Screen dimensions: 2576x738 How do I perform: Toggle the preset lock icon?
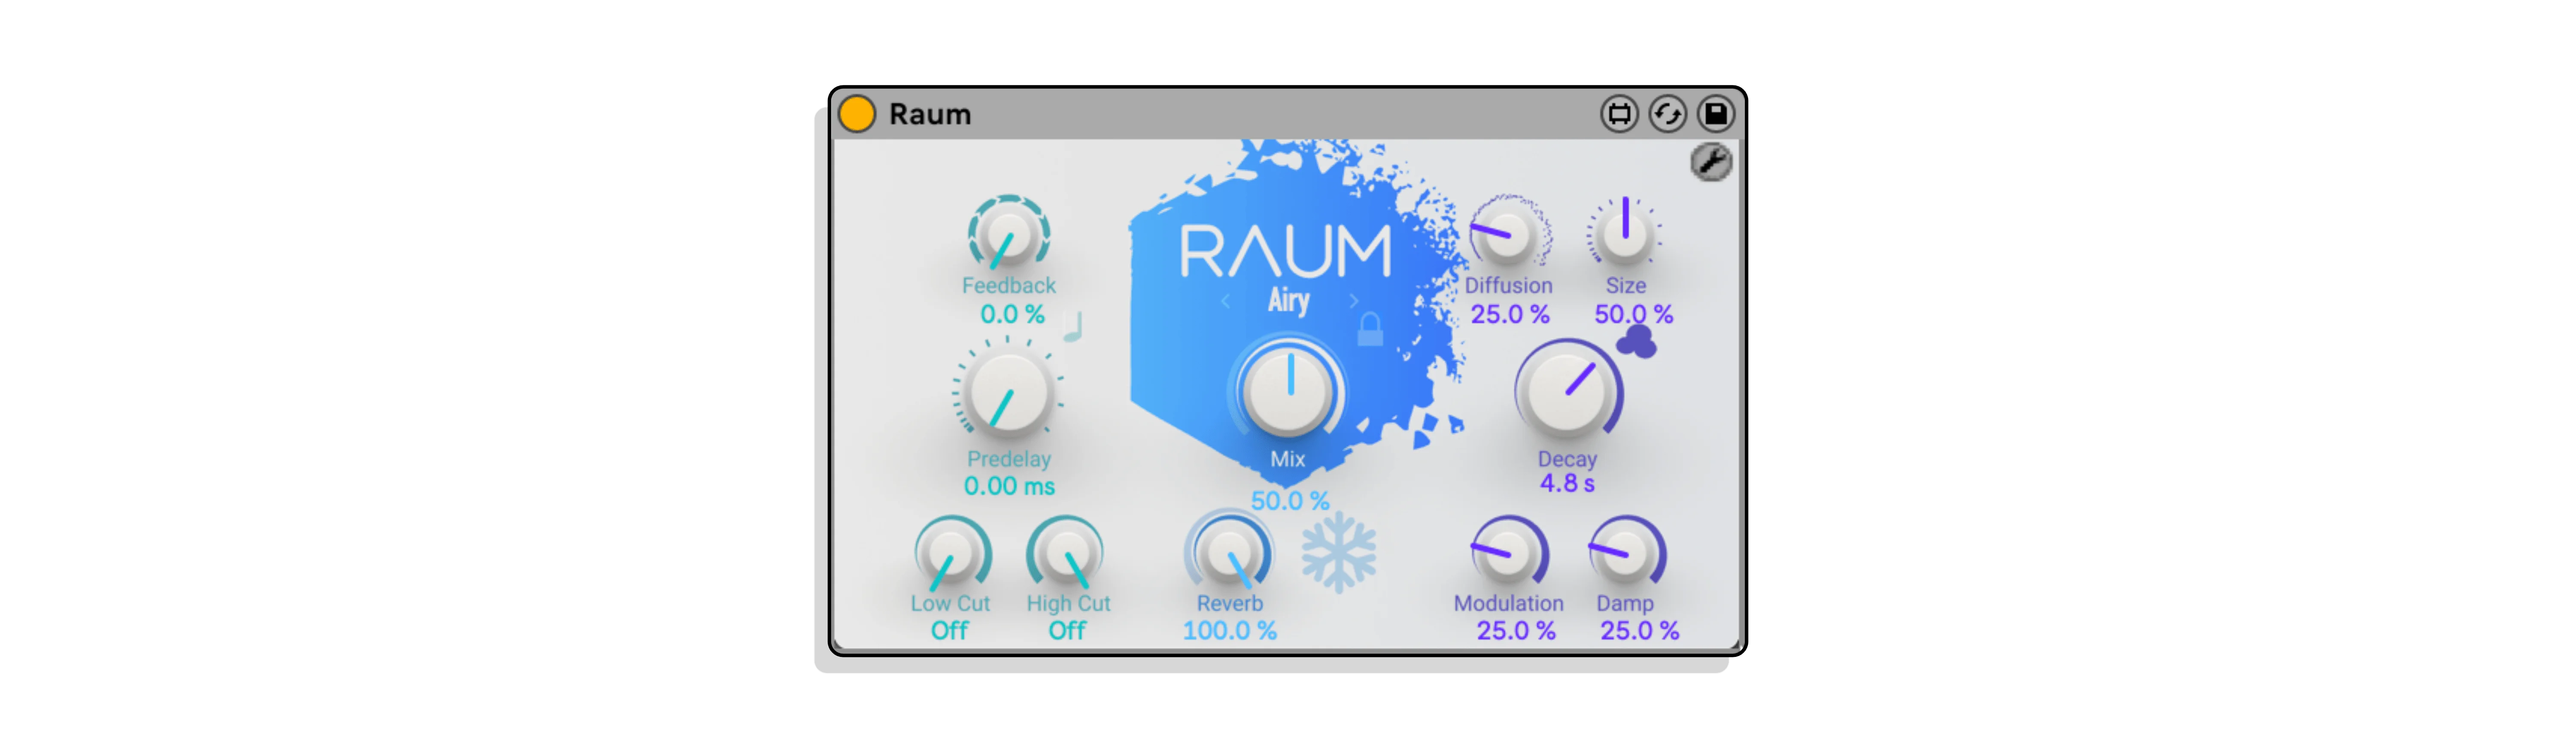[1369, 329]
